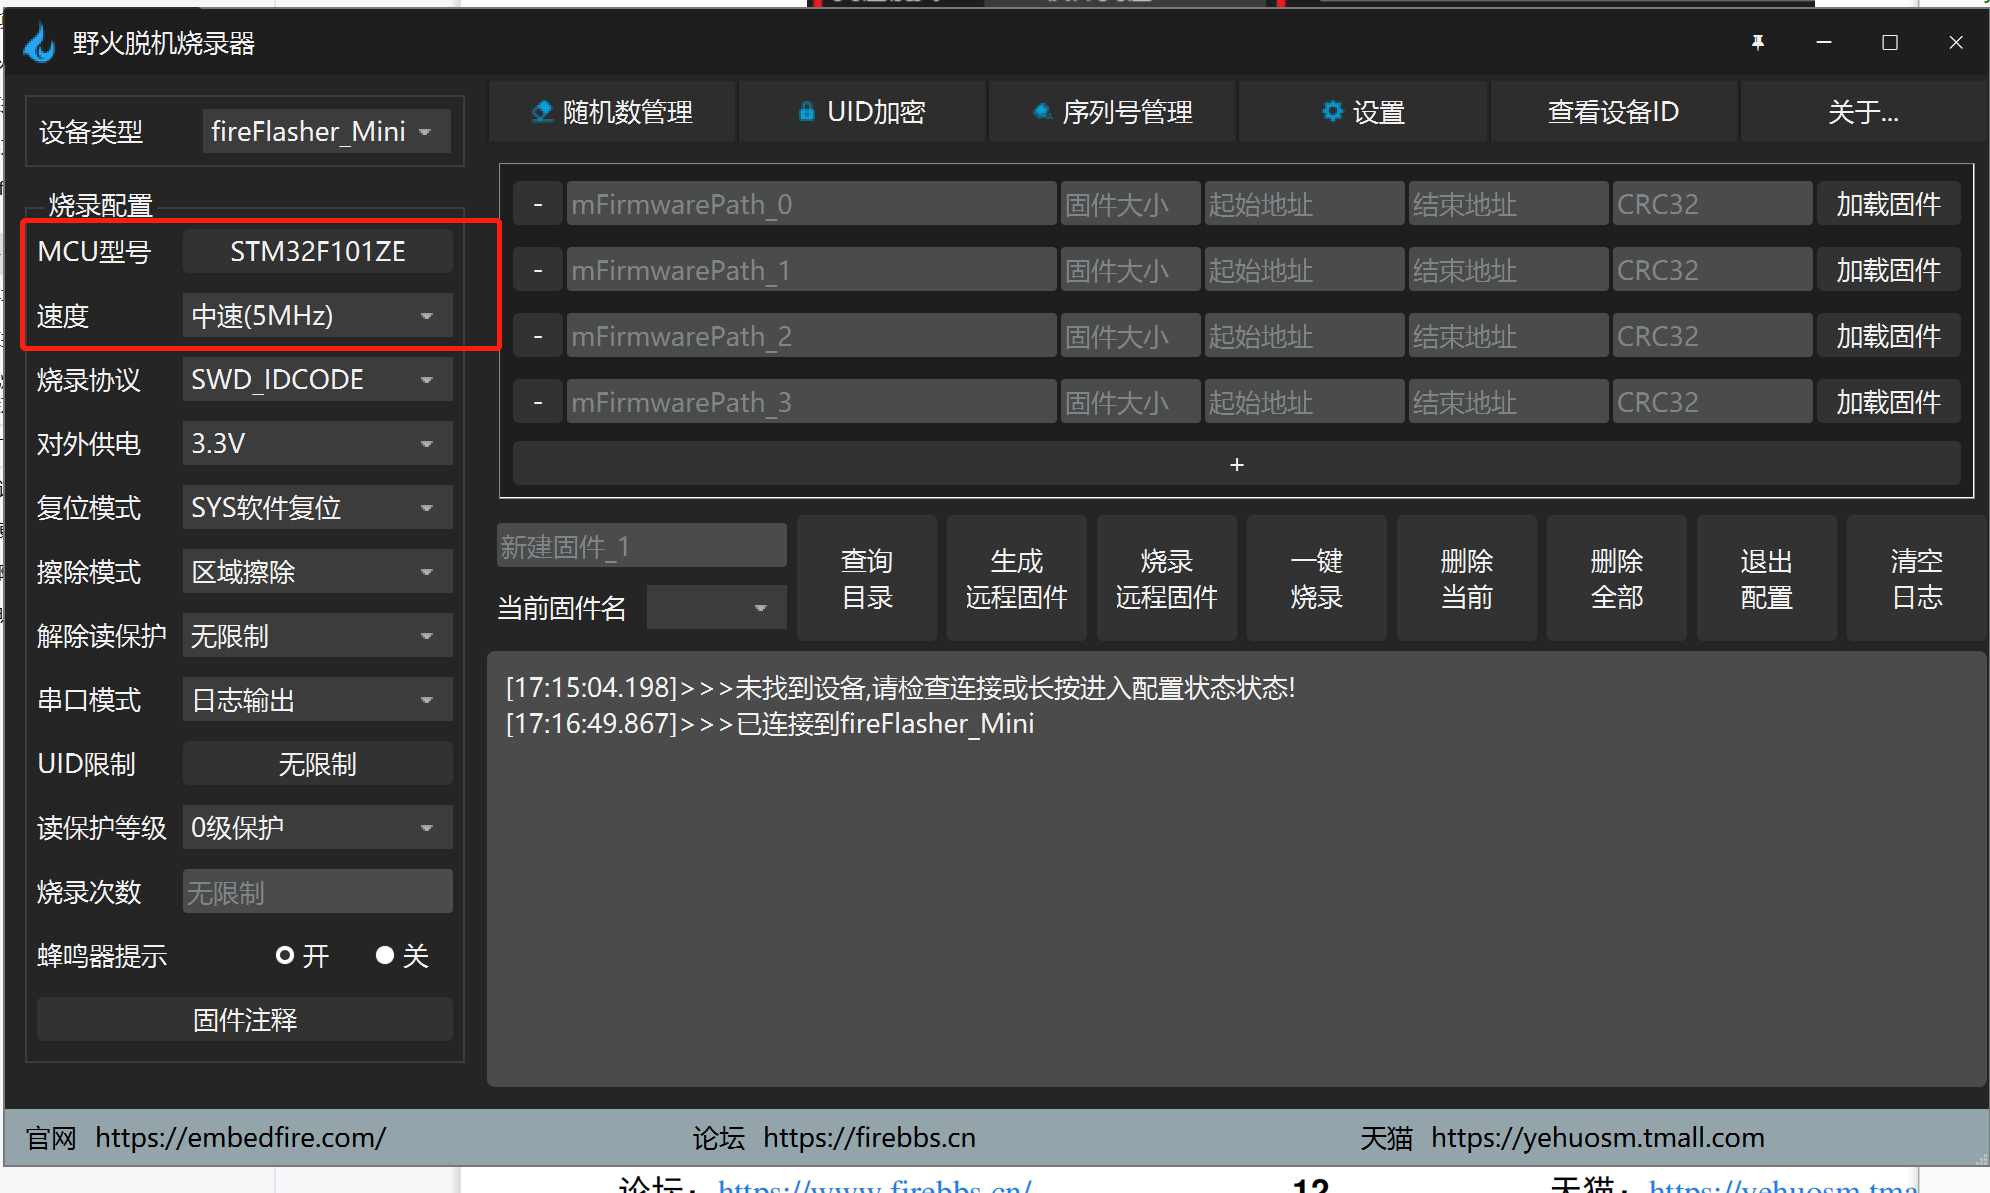This screenshot has height=1193, width=1990.
Task: Expand the 当前固件名 dropdown
Action: tap(716, 607)
